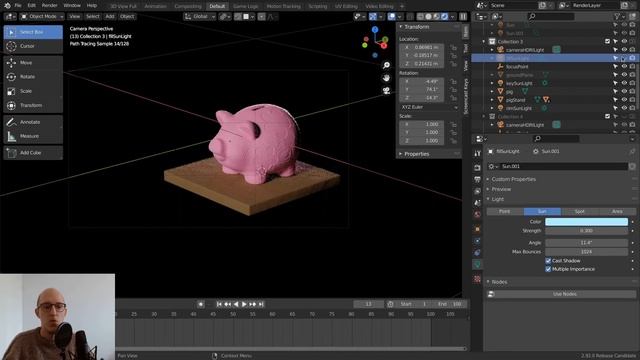Screen dimensions: 640x360
Task: Jump to the timeline start frame
Action: pos(219,304)
